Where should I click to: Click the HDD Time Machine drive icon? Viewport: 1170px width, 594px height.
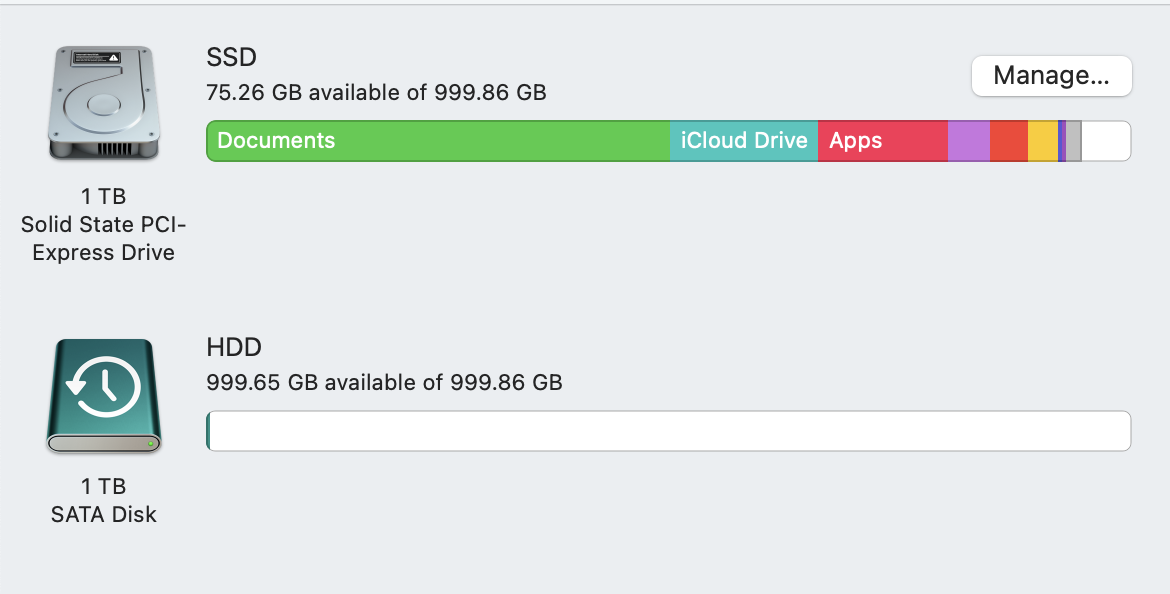point(104,395)
